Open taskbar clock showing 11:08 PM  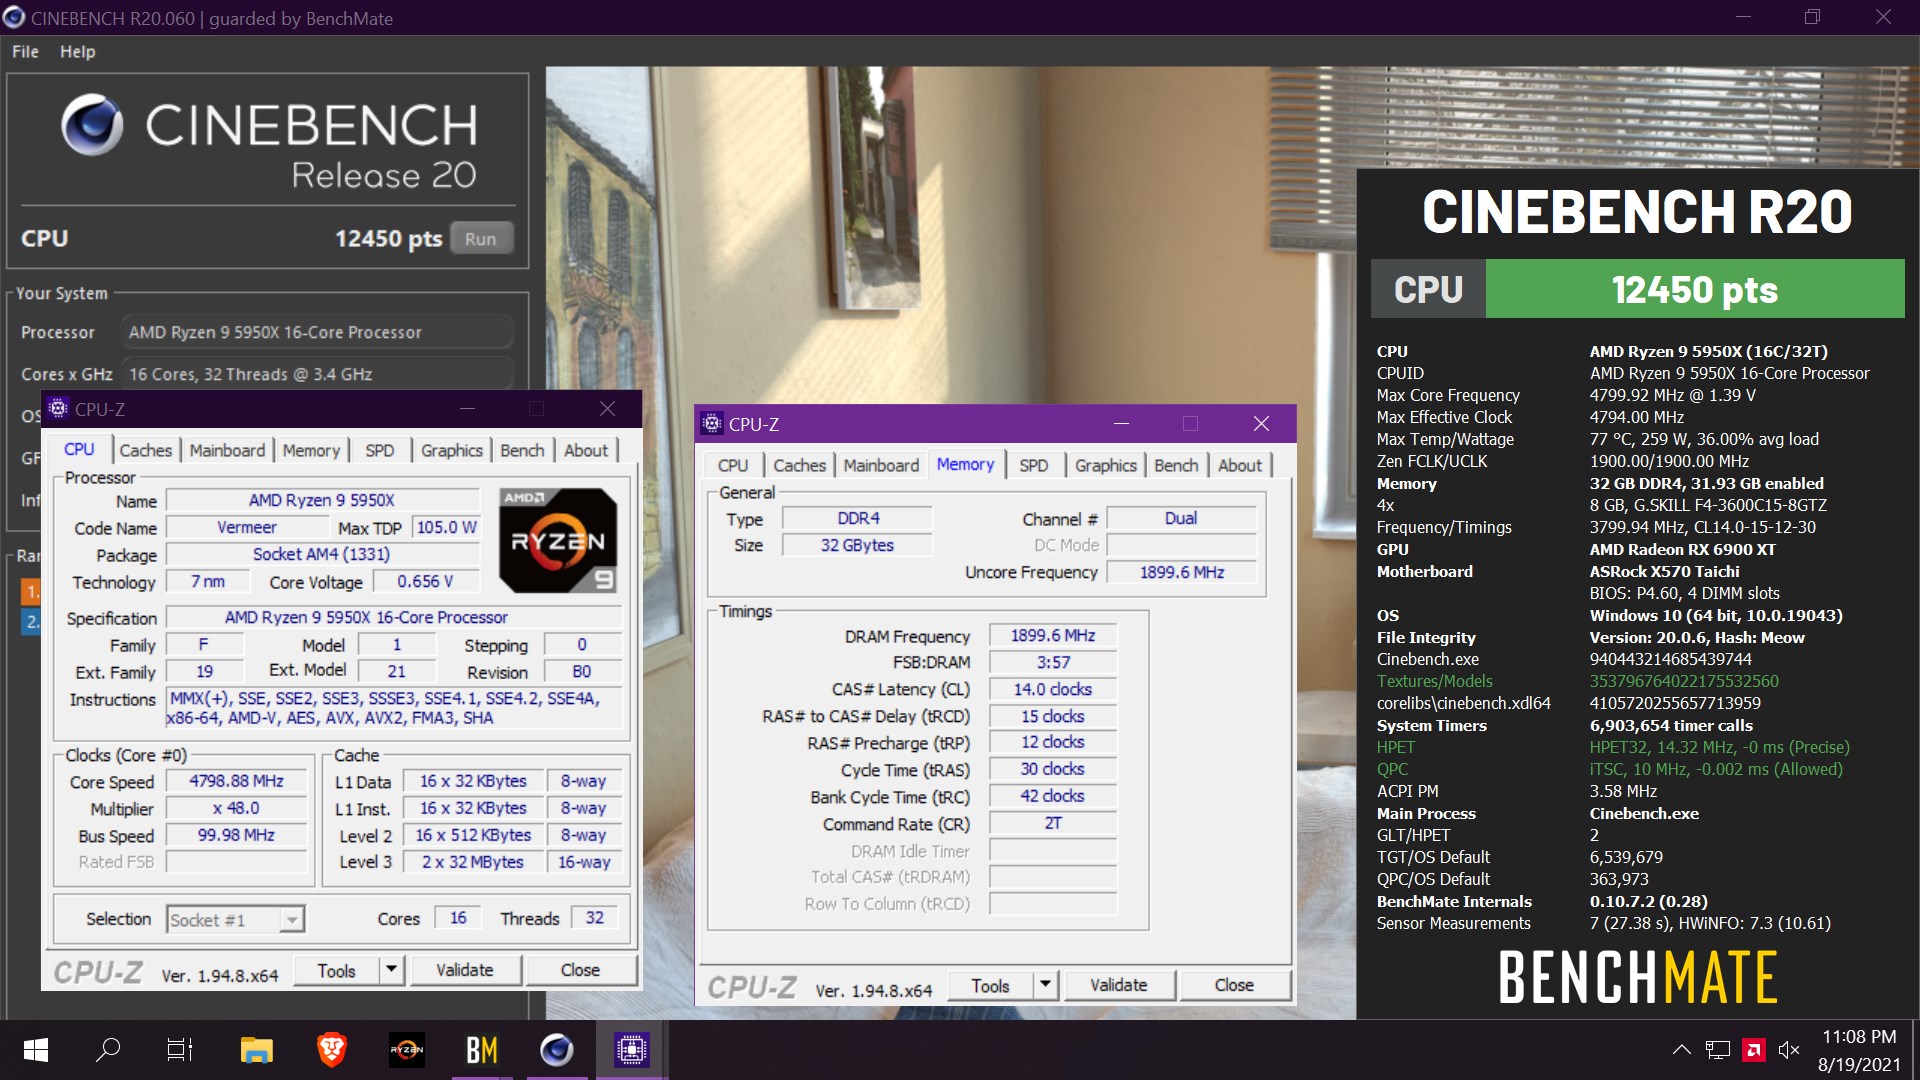coord(1858,1050)
